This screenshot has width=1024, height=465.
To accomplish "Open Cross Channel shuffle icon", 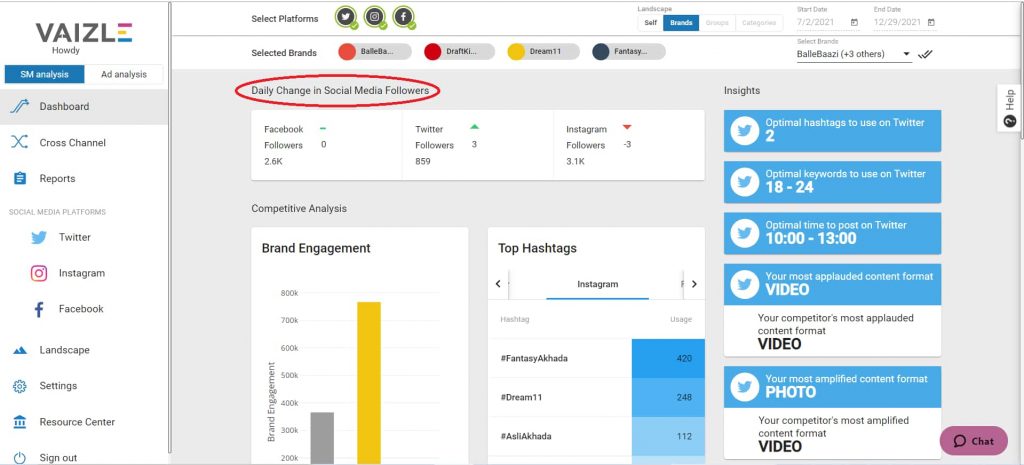I will tap(20, 142).
